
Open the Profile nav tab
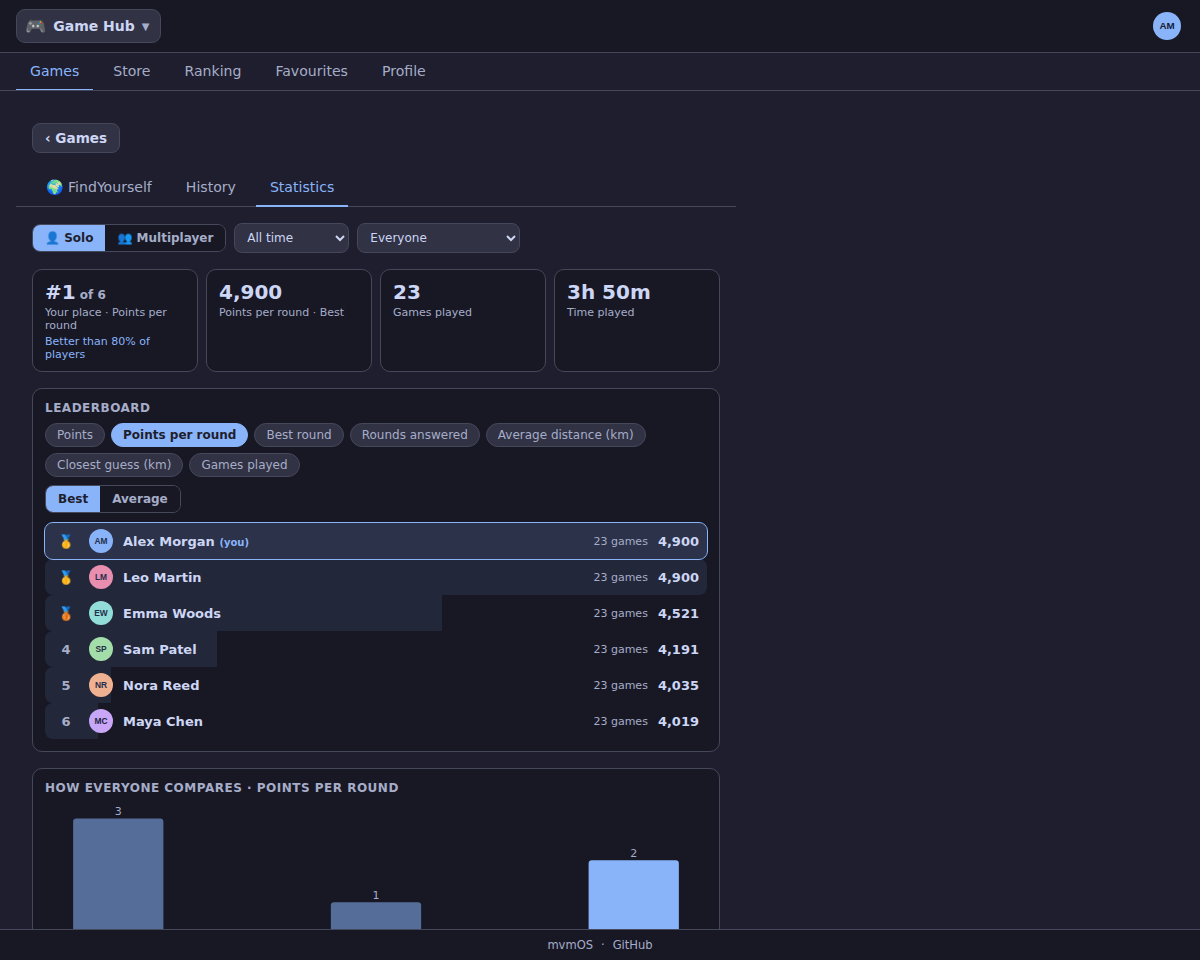[x=404, y=71]
